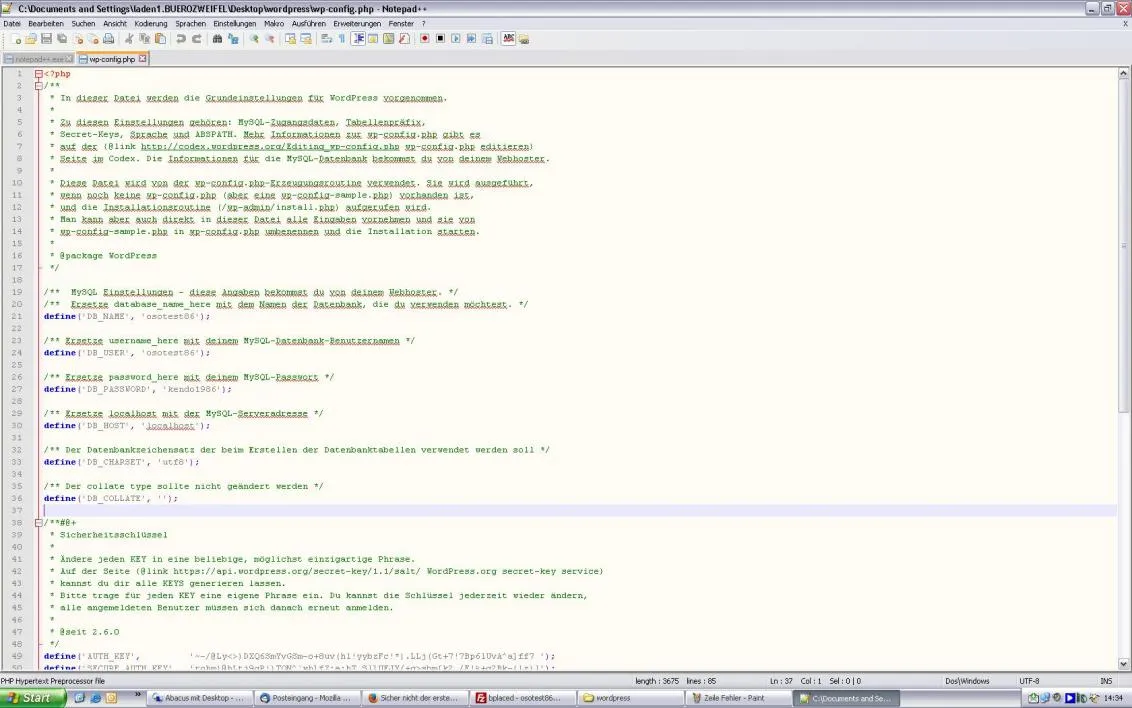
Task: Click the Replace toolbar icon
Action: [x=233, y=38]
